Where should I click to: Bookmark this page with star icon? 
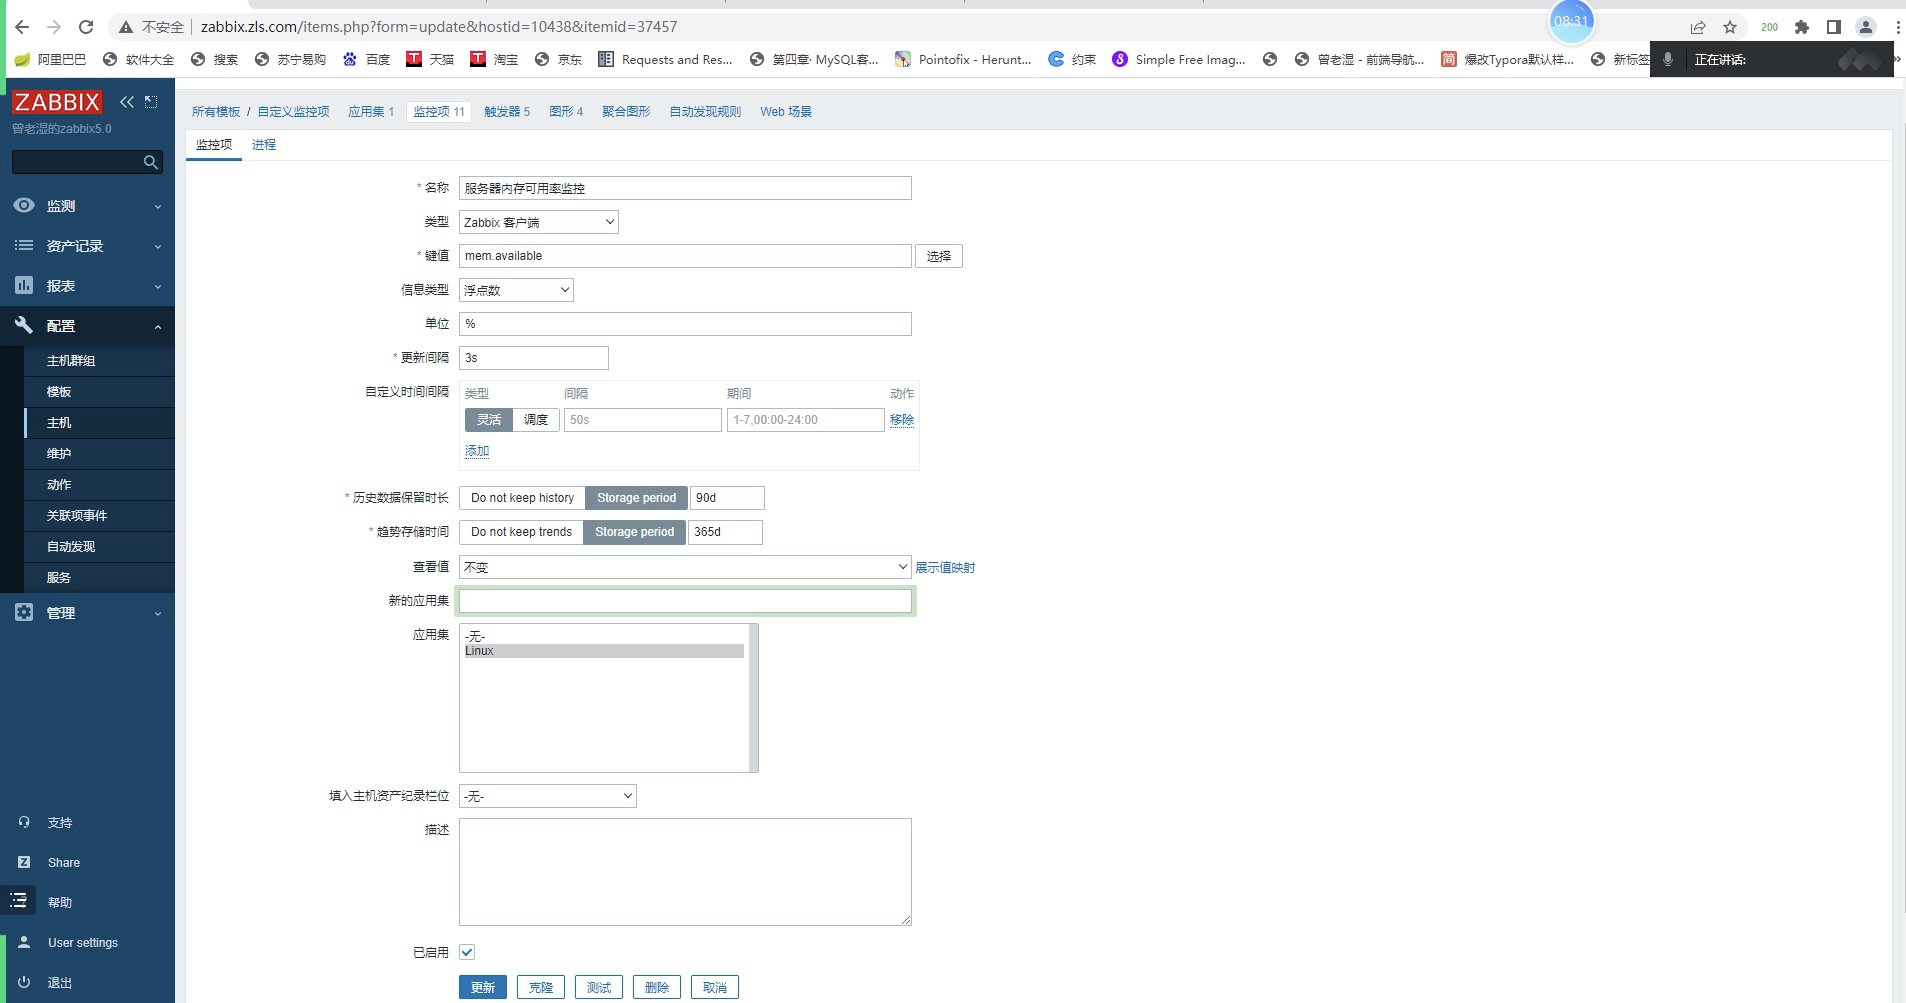1730,27
